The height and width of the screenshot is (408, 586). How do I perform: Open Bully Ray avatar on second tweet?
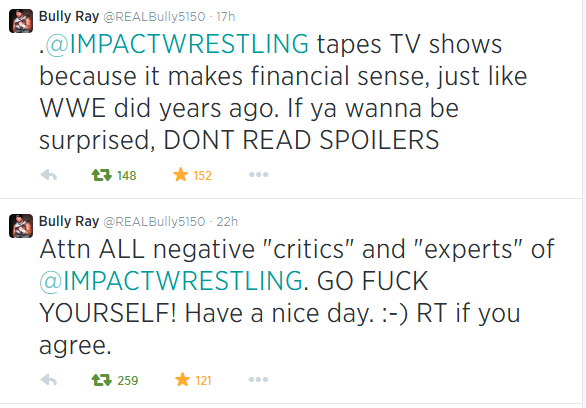click(x=21, y=226)
